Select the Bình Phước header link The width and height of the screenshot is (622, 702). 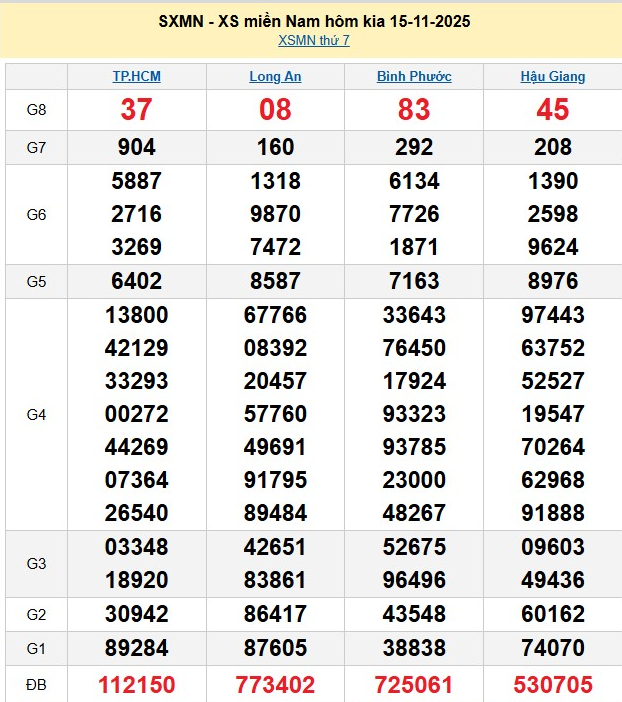point(414,76)
